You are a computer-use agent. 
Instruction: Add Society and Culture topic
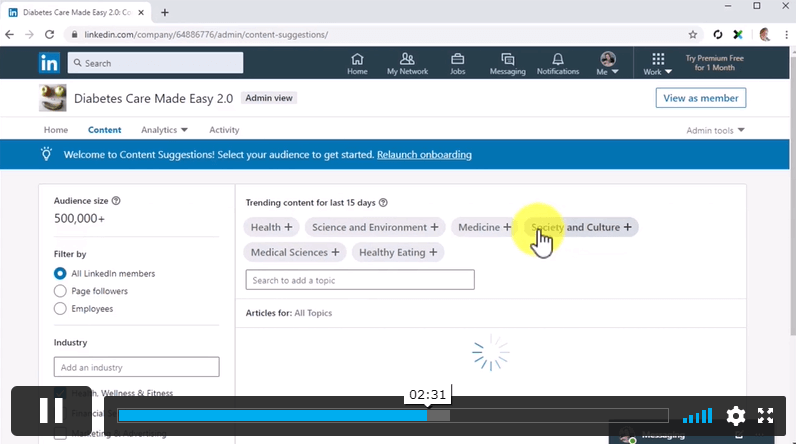581,227
